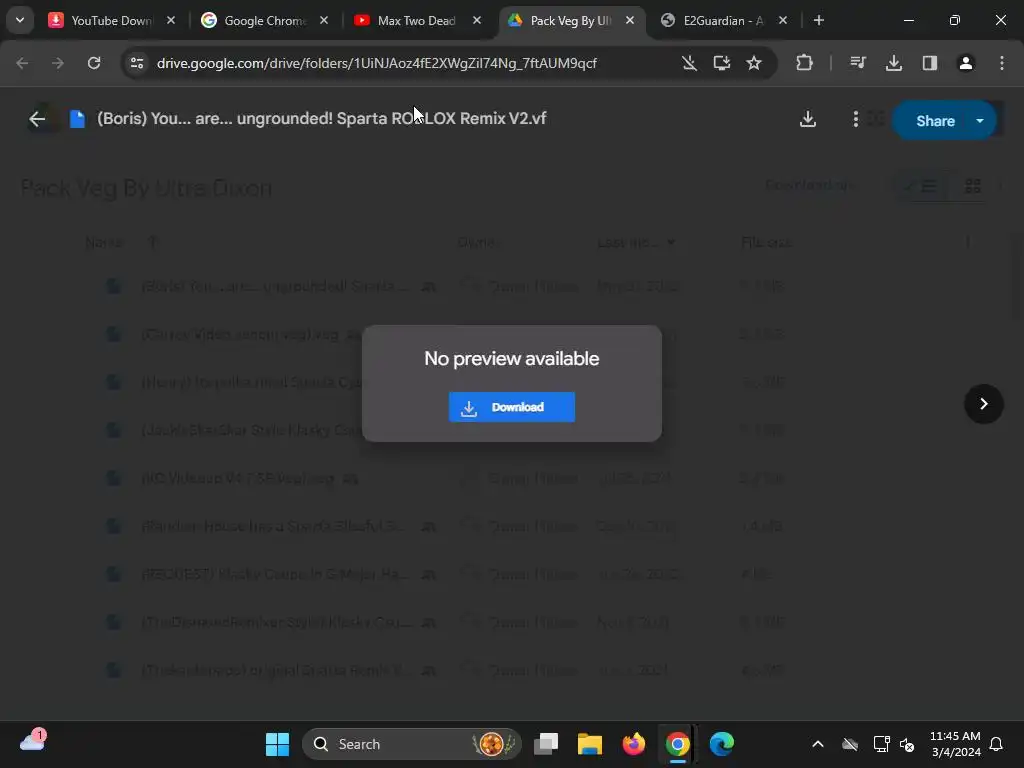The height and width of the screenshot is (768, 1024).
Task: Click the Share button
Action: coord(935,121)
